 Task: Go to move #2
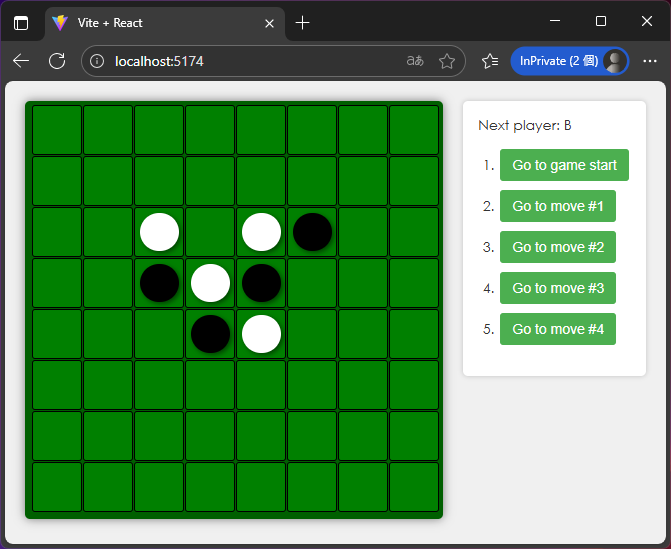click(558, 247)
